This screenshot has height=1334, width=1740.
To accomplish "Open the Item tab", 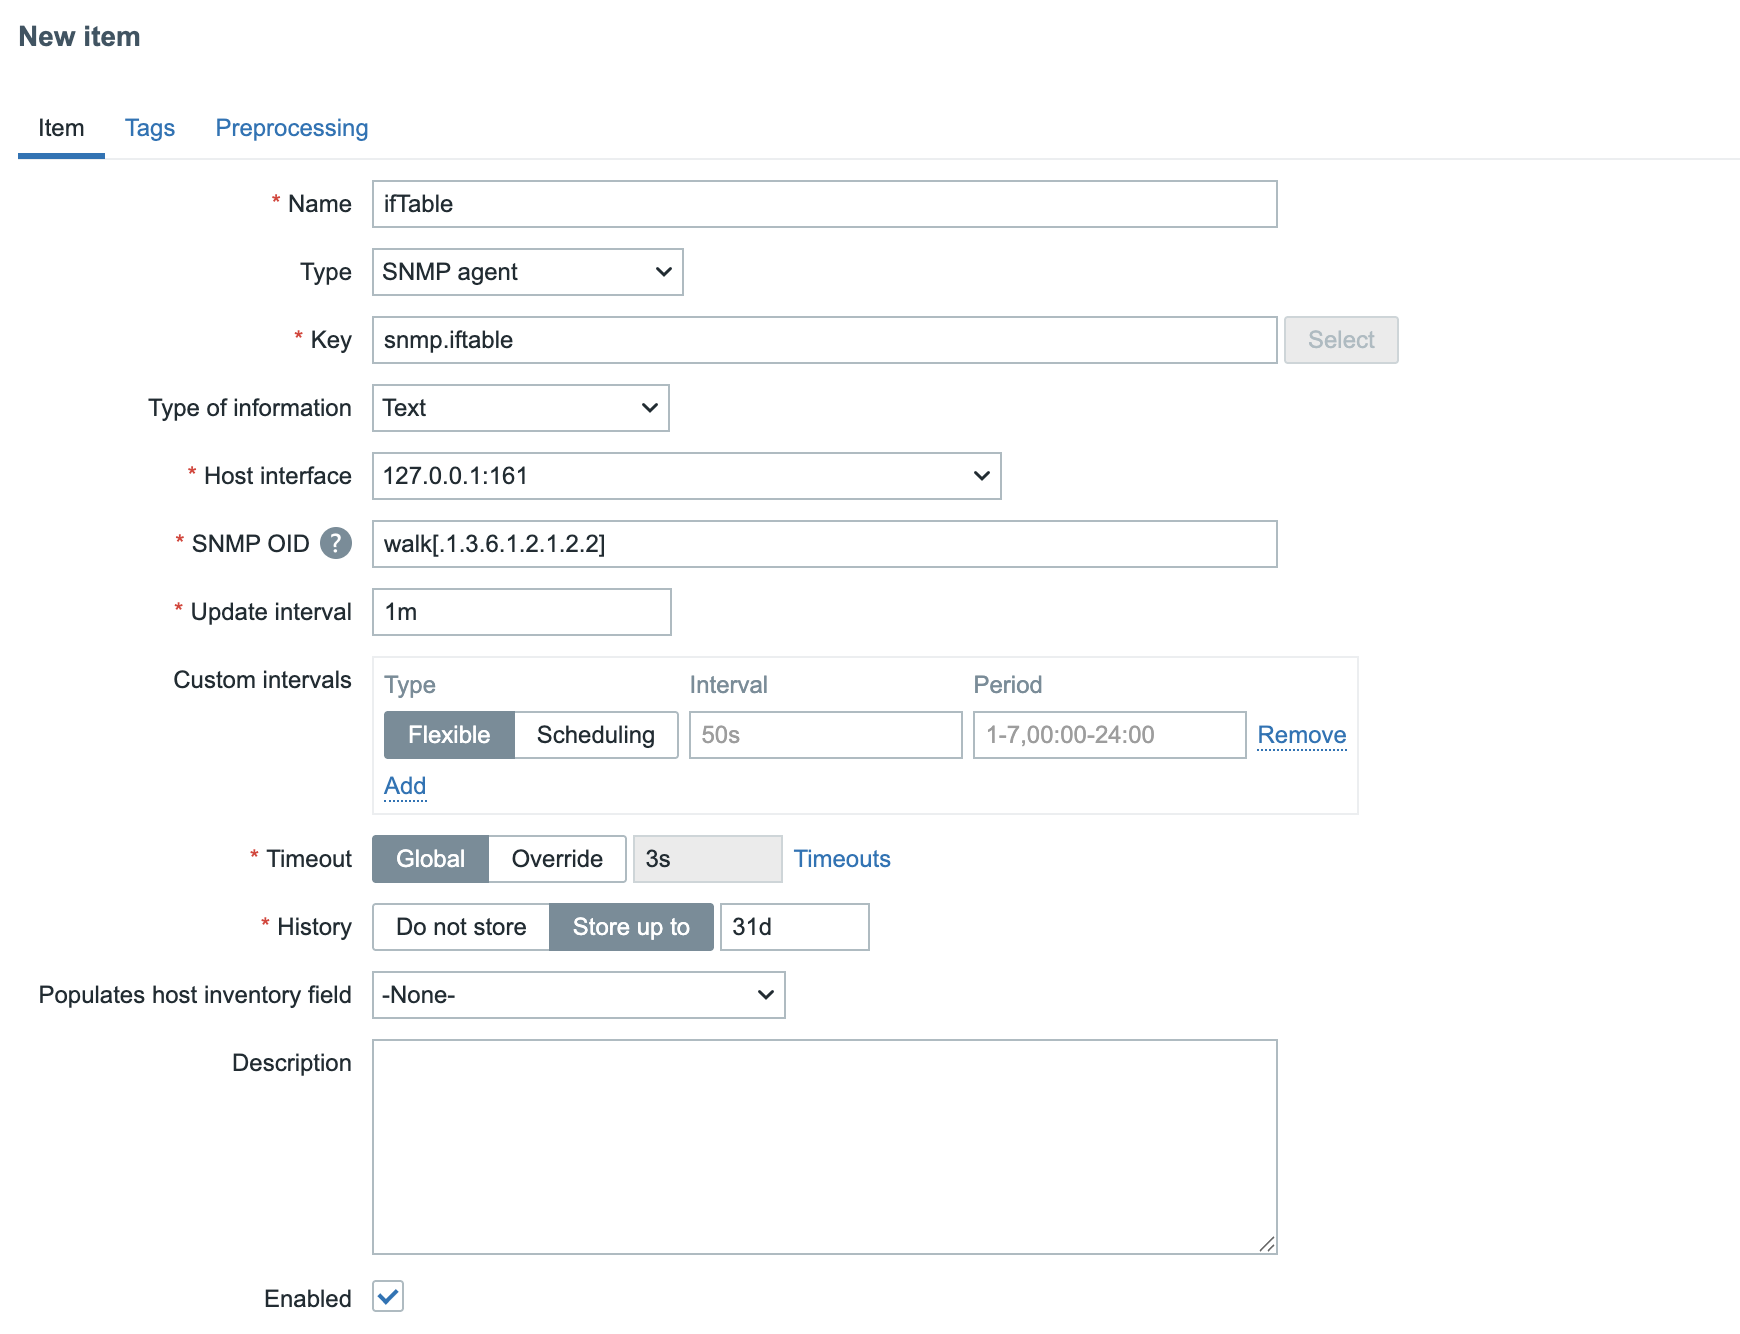I will [61, 128].
